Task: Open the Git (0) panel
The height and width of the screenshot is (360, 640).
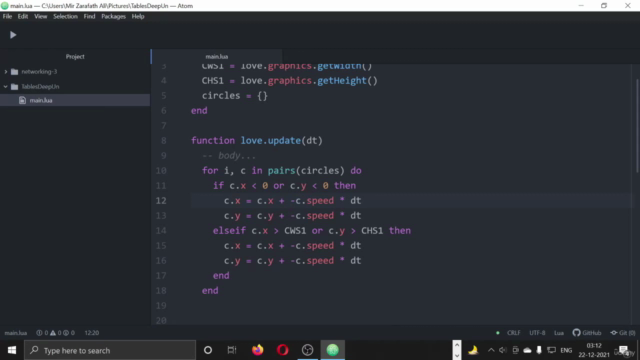Action: [623, 333]
